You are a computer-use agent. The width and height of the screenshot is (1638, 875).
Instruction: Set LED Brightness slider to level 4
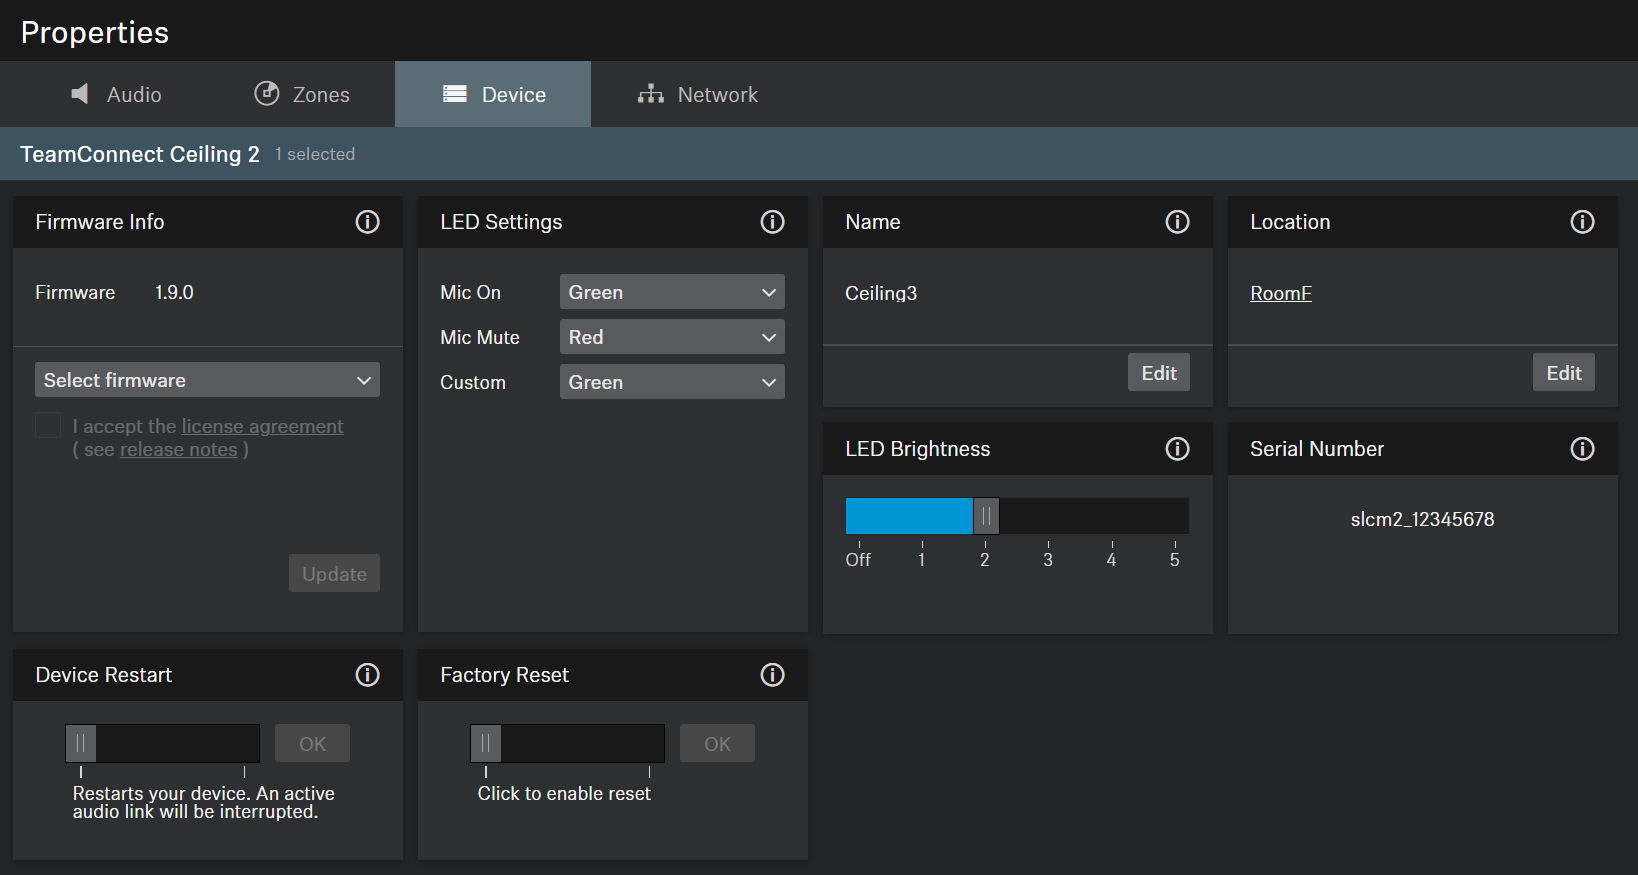pyautogui.click(x=1111, y=517)
